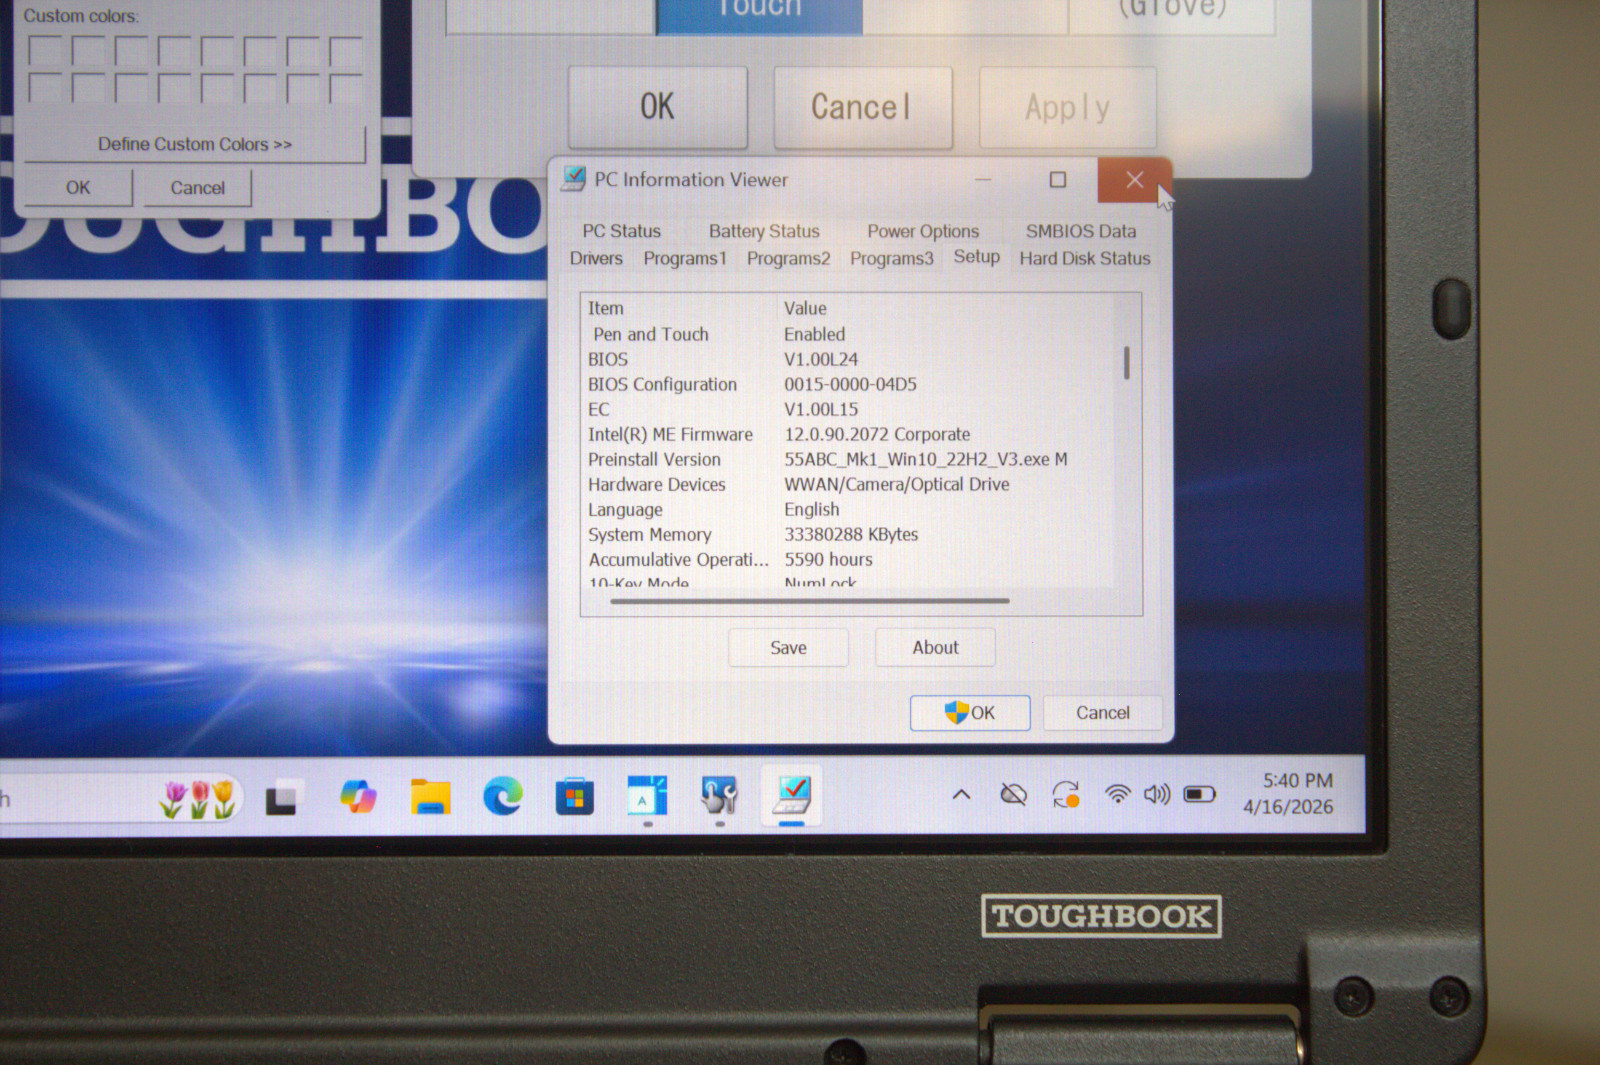Click the '5590 hours' value
Screen dimensions: 1600x1065
tap(828, 559)
